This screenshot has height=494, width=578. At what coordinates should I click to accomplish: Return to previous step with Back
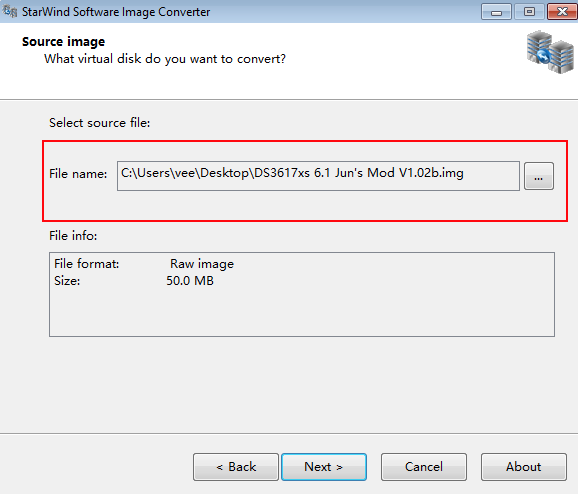(236, 467)
